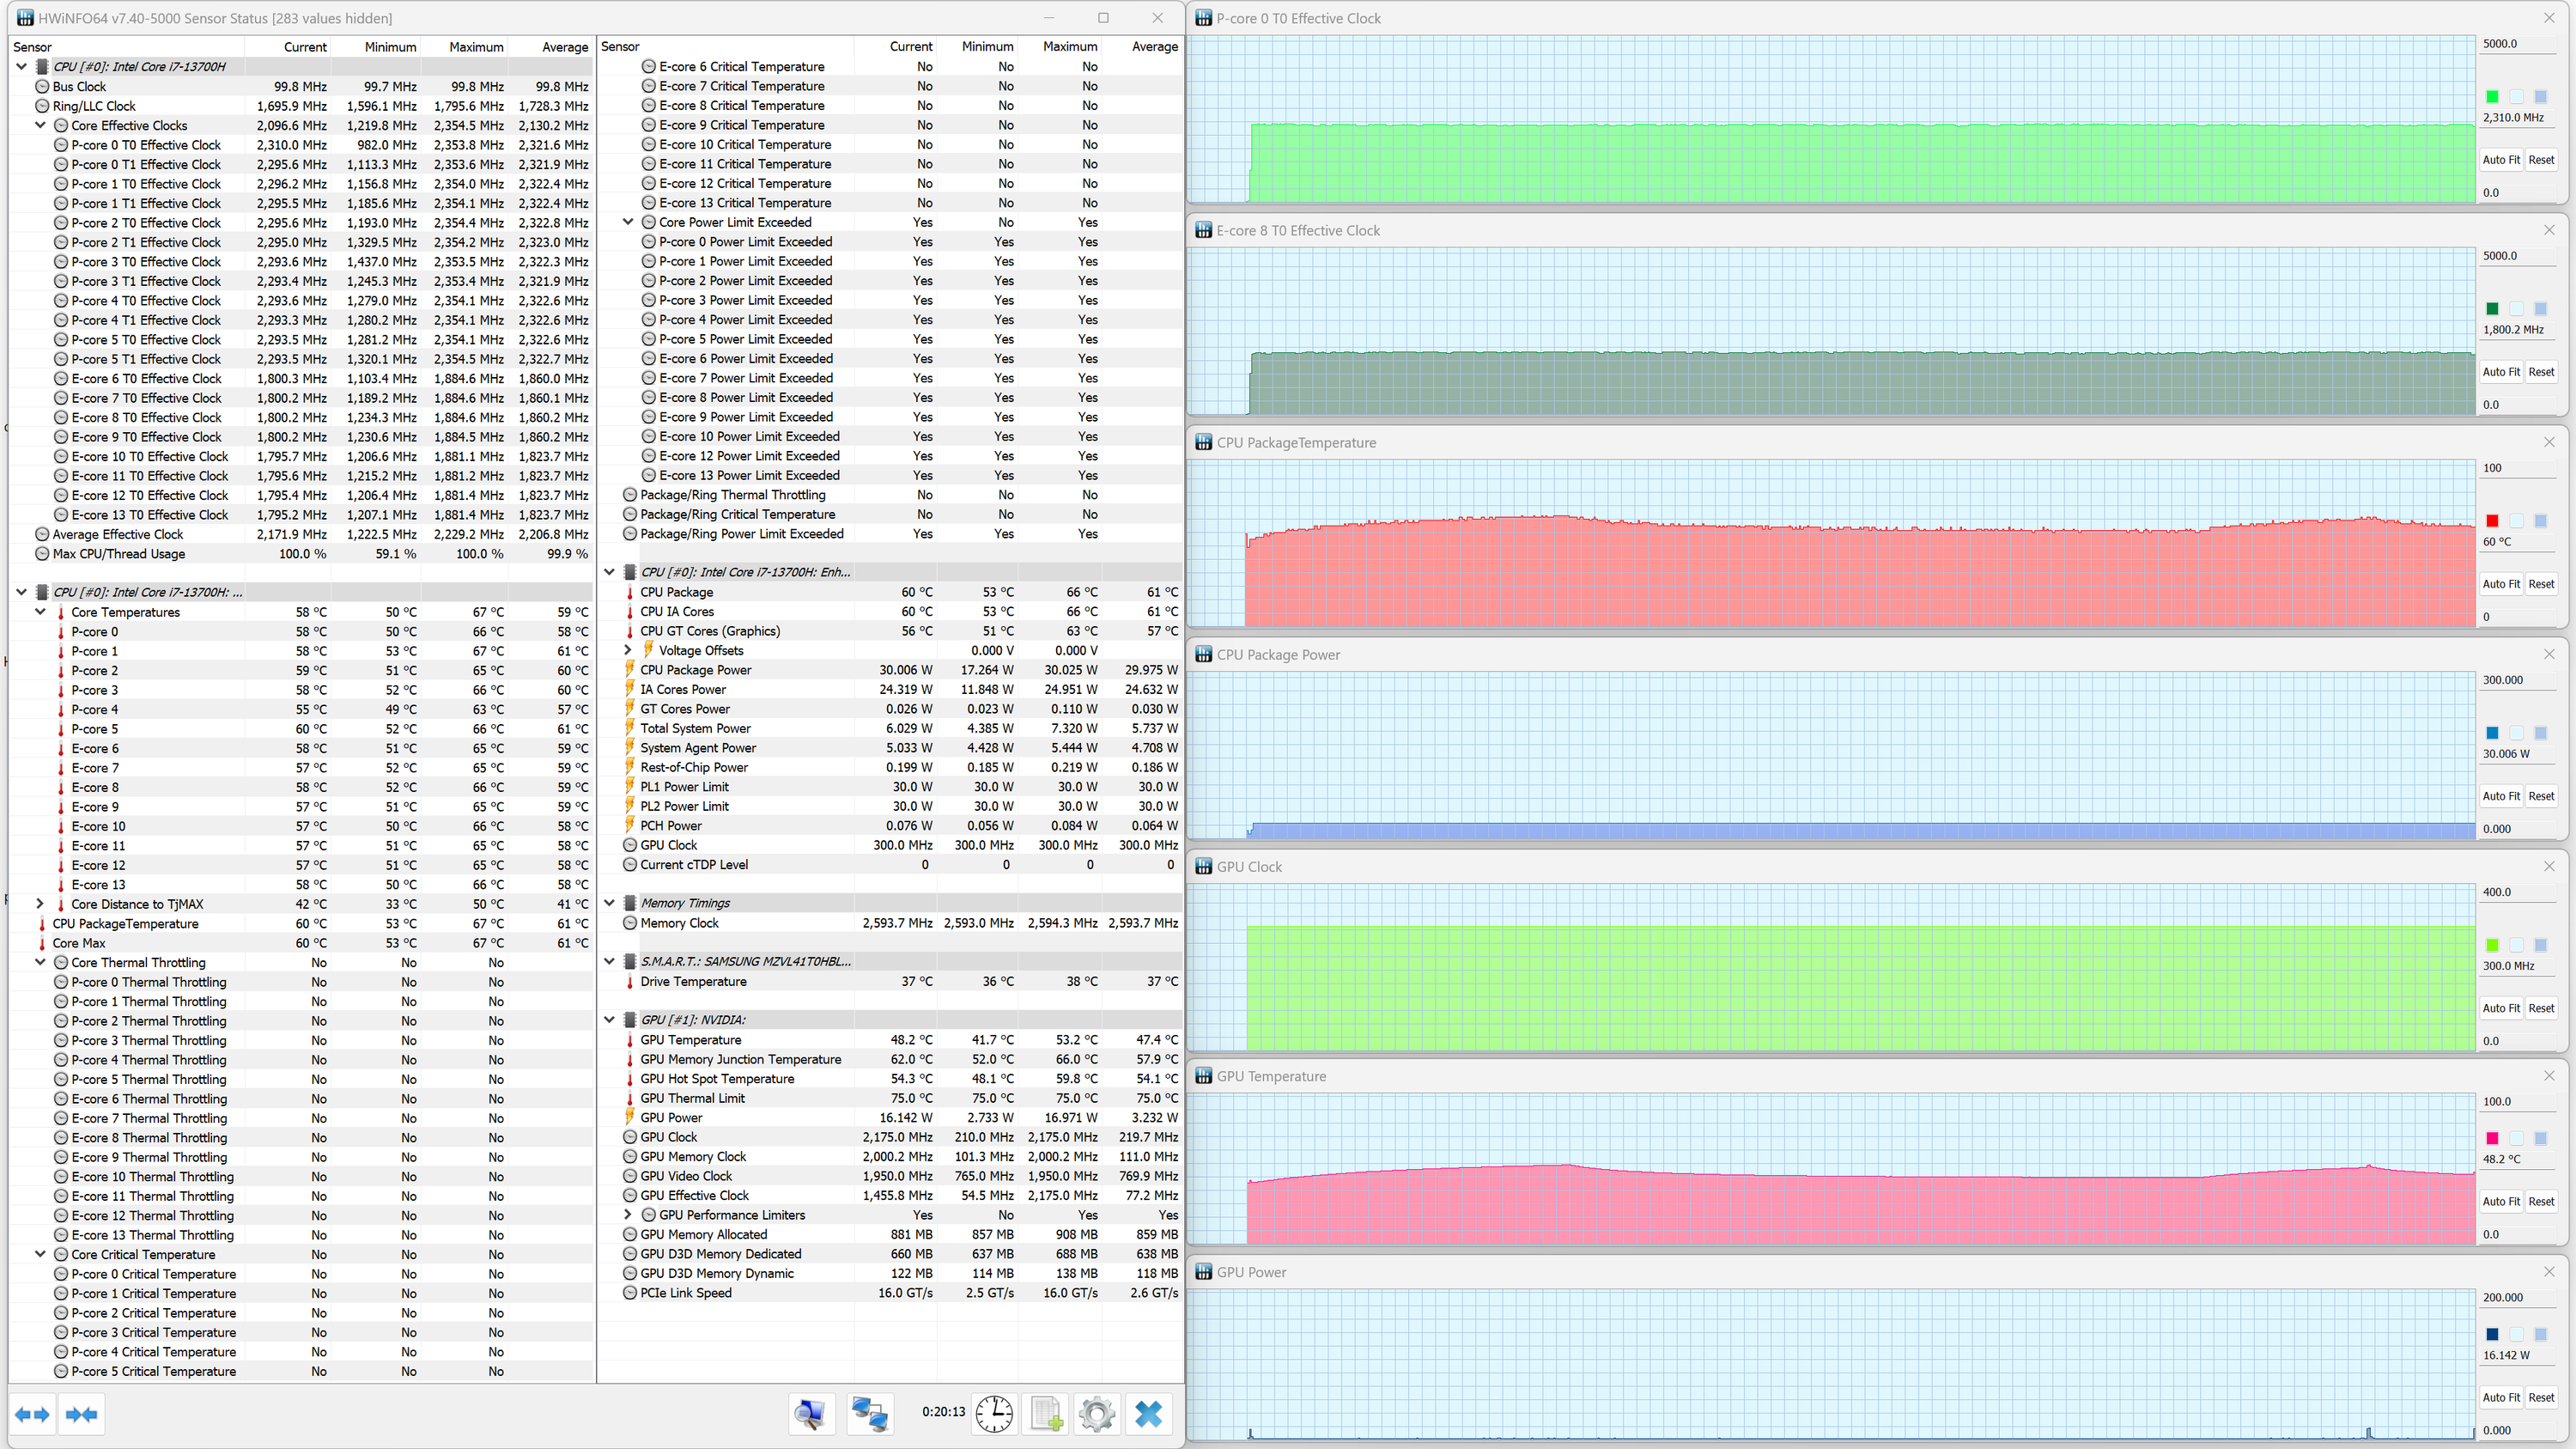
Task: Open sensor settings gear icon
Action: tap(1097, 1414)
